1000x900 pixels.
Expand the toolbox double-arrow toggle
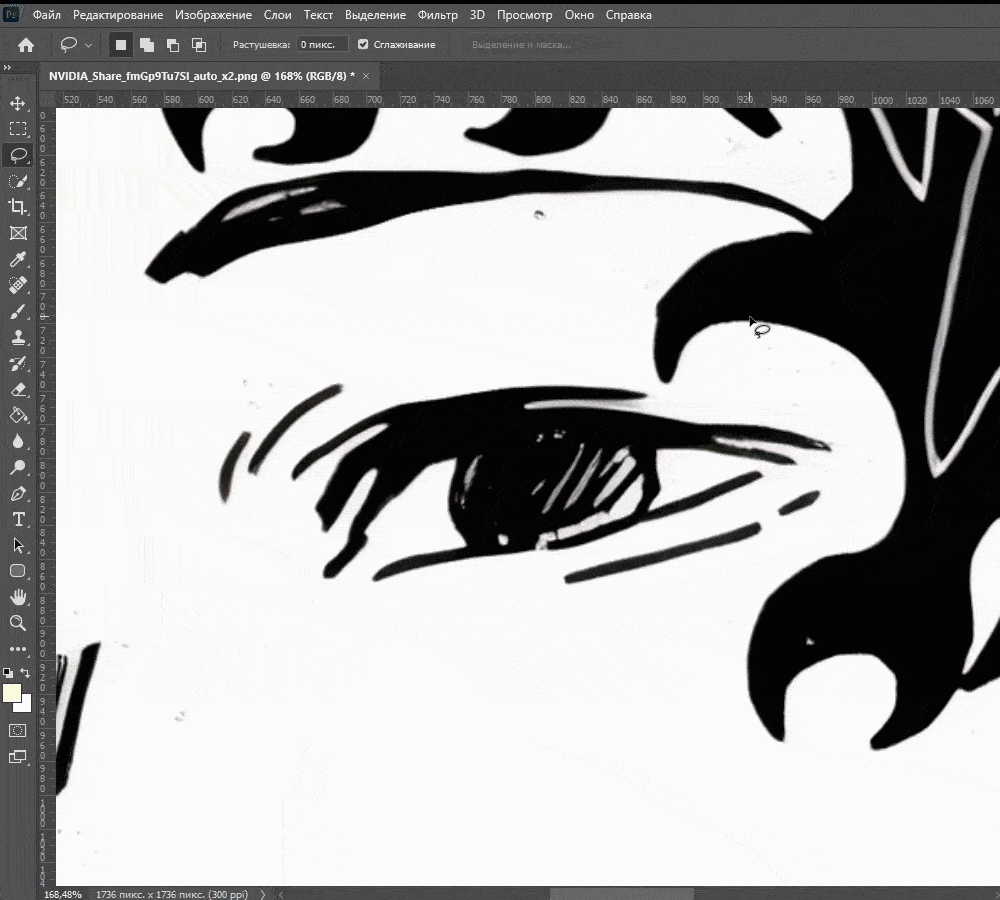7,67
